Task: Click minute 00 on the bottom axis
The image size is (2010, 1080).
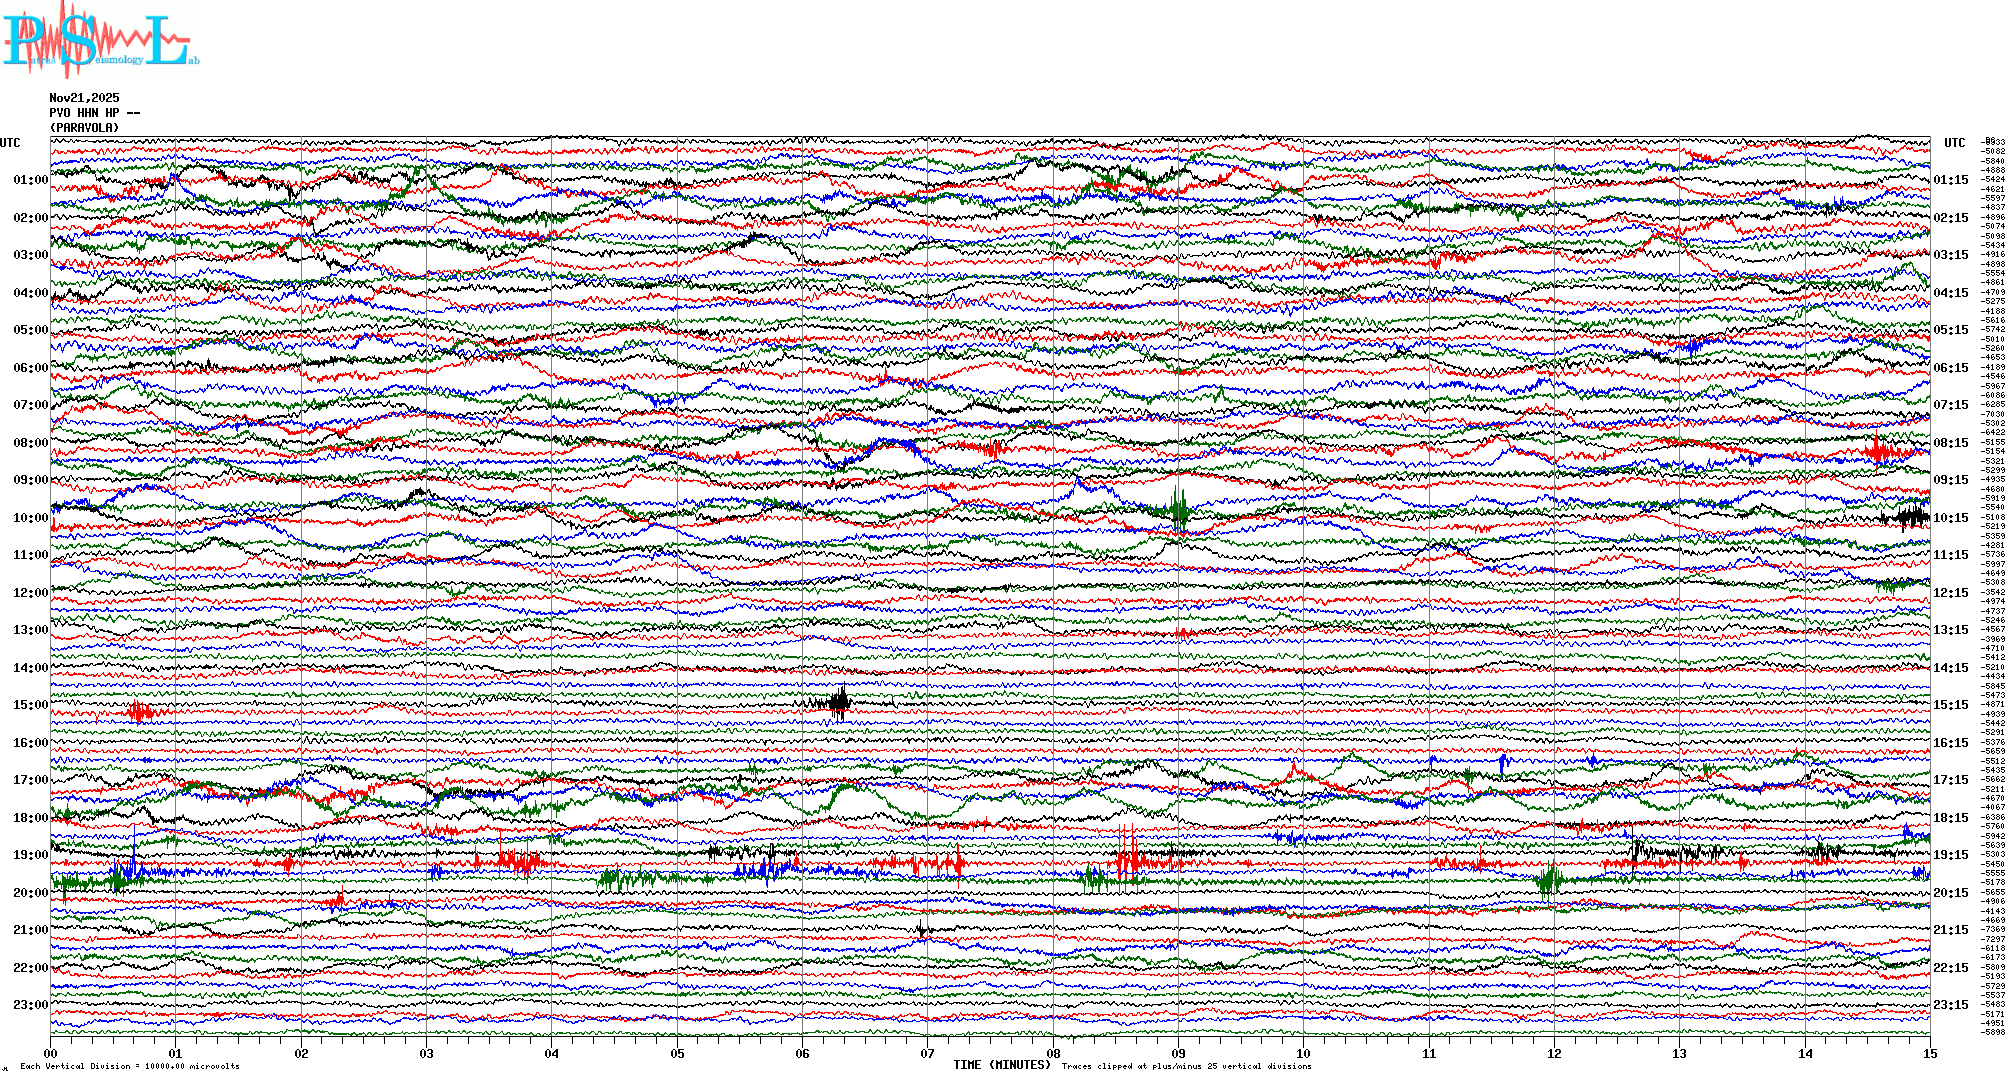Action: tap(50, 1053)
